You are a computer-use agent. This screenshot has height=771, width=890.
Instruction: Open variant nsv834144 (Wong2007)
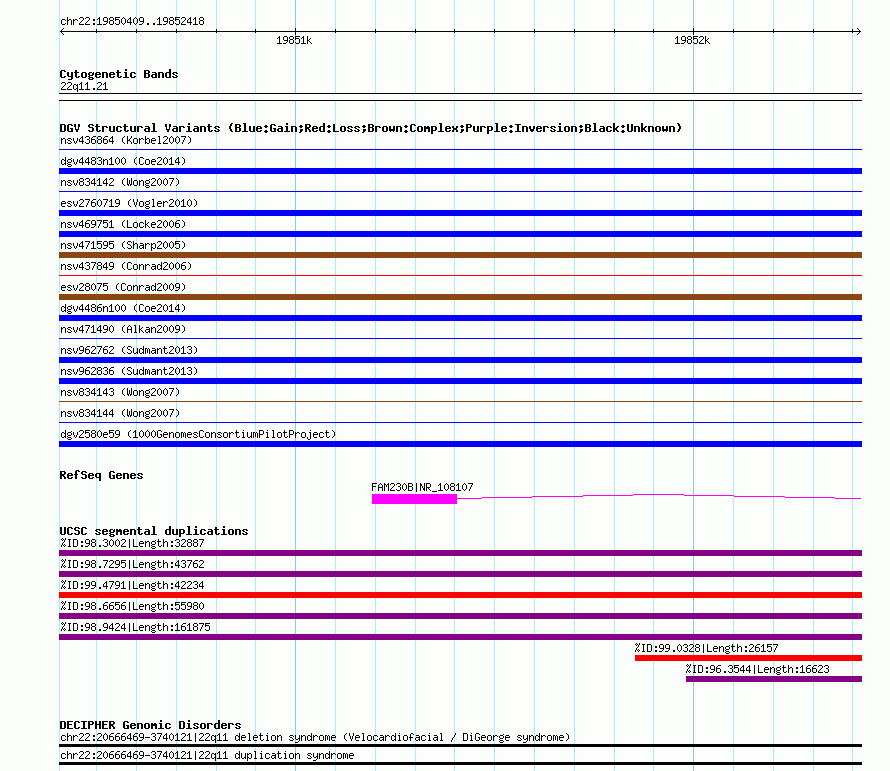point(120,413)
